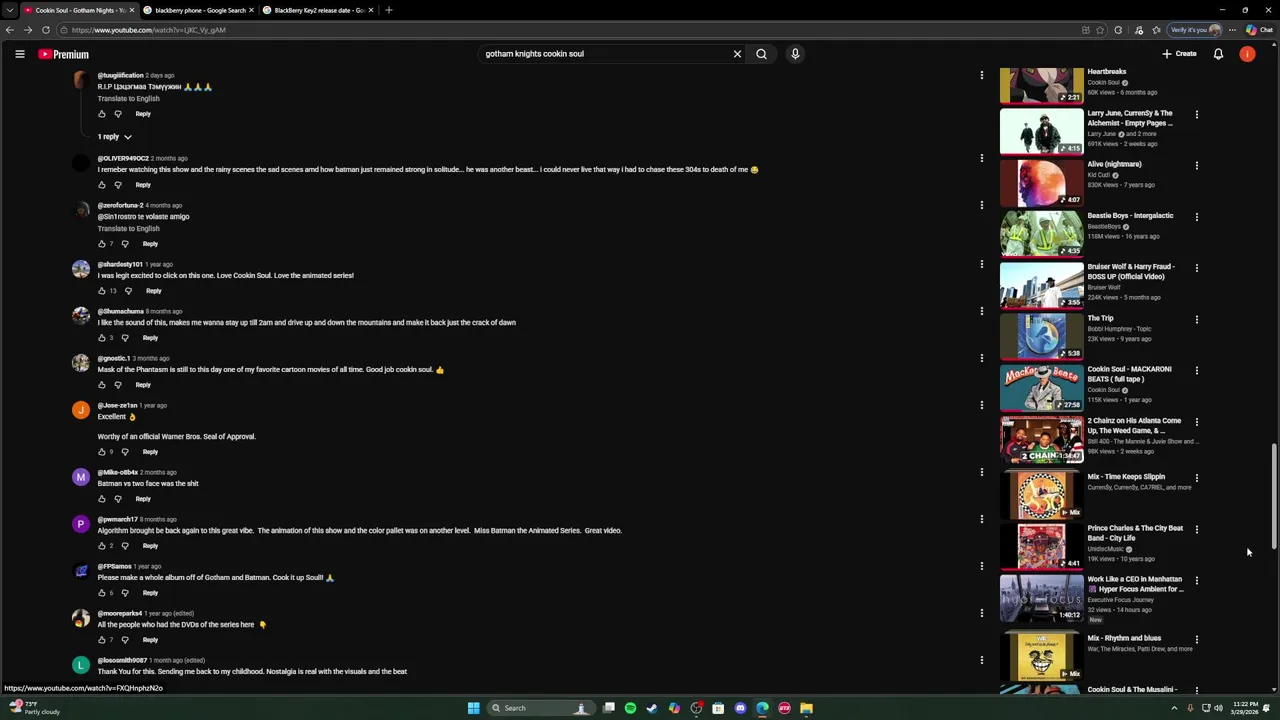1280x720 pixels.
Task: Open options for Cookin Soul MACKARONI BEATS
Action: point(1196,370)
